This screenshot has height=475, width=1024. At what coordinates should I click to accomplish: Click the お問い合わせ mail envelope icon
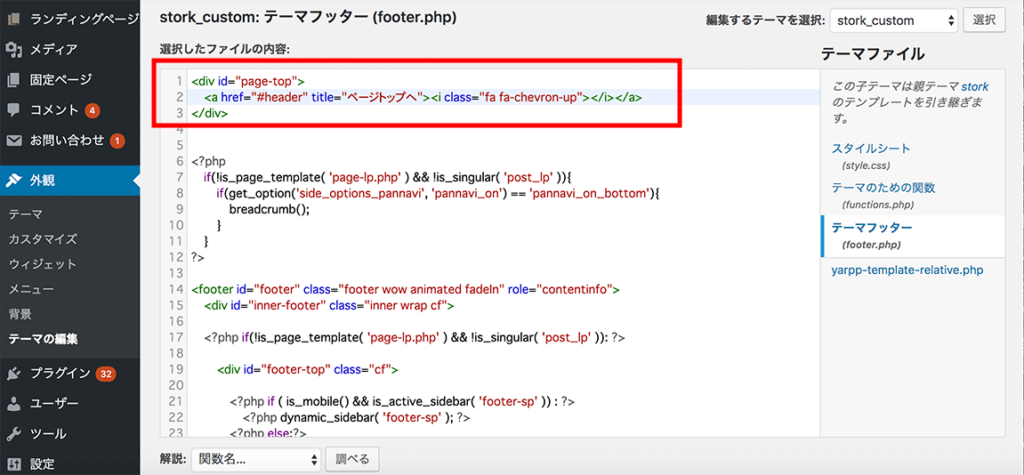point(14,140)
